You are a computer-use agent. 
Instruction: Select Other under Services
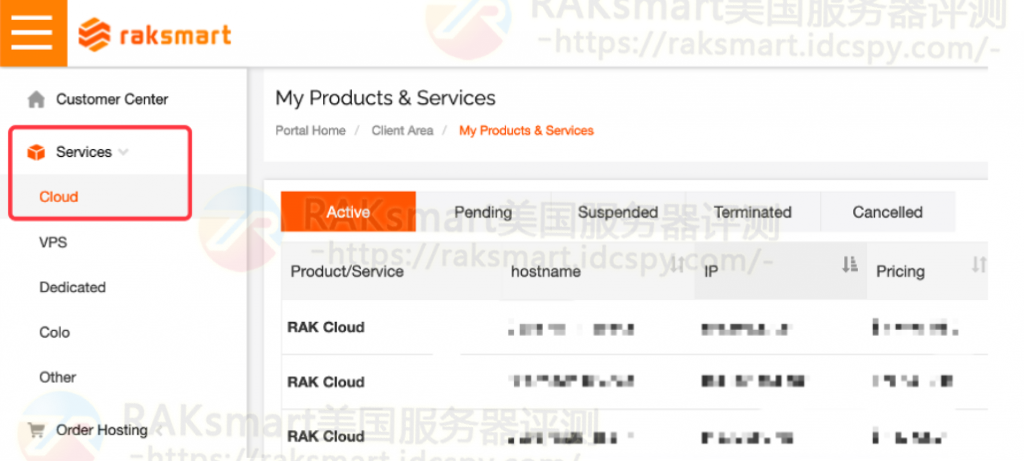click(x=57, y=377)
